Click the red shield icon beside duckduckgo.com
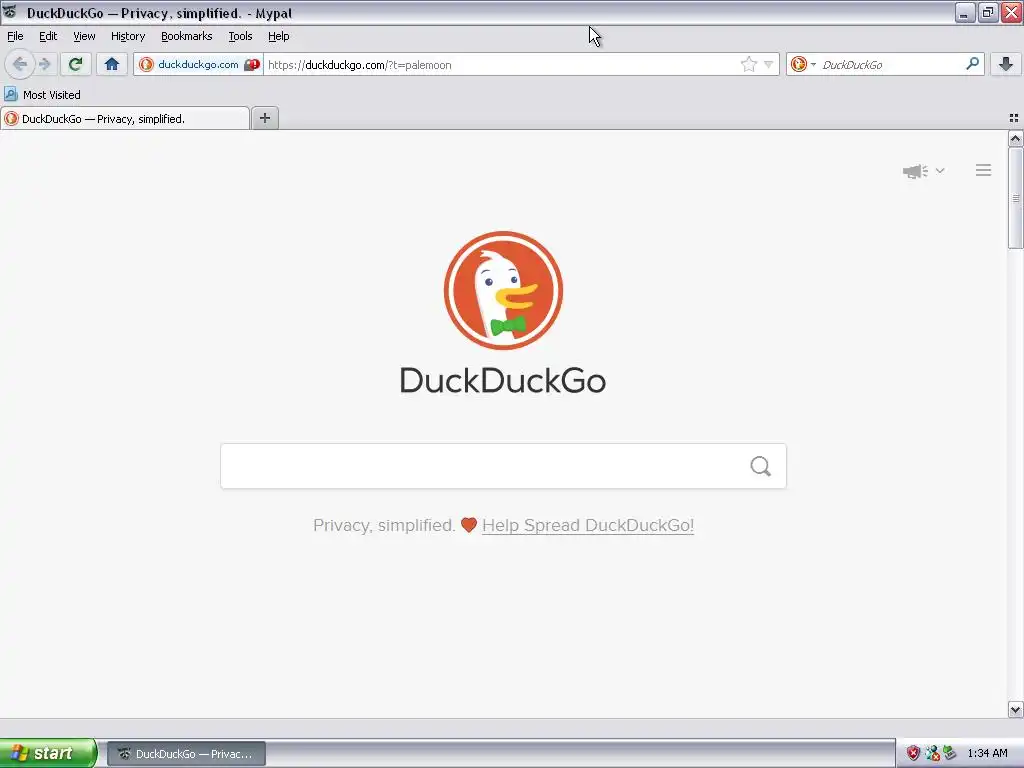The width and height of the screenshot is (1024, 768). (252, 65)
